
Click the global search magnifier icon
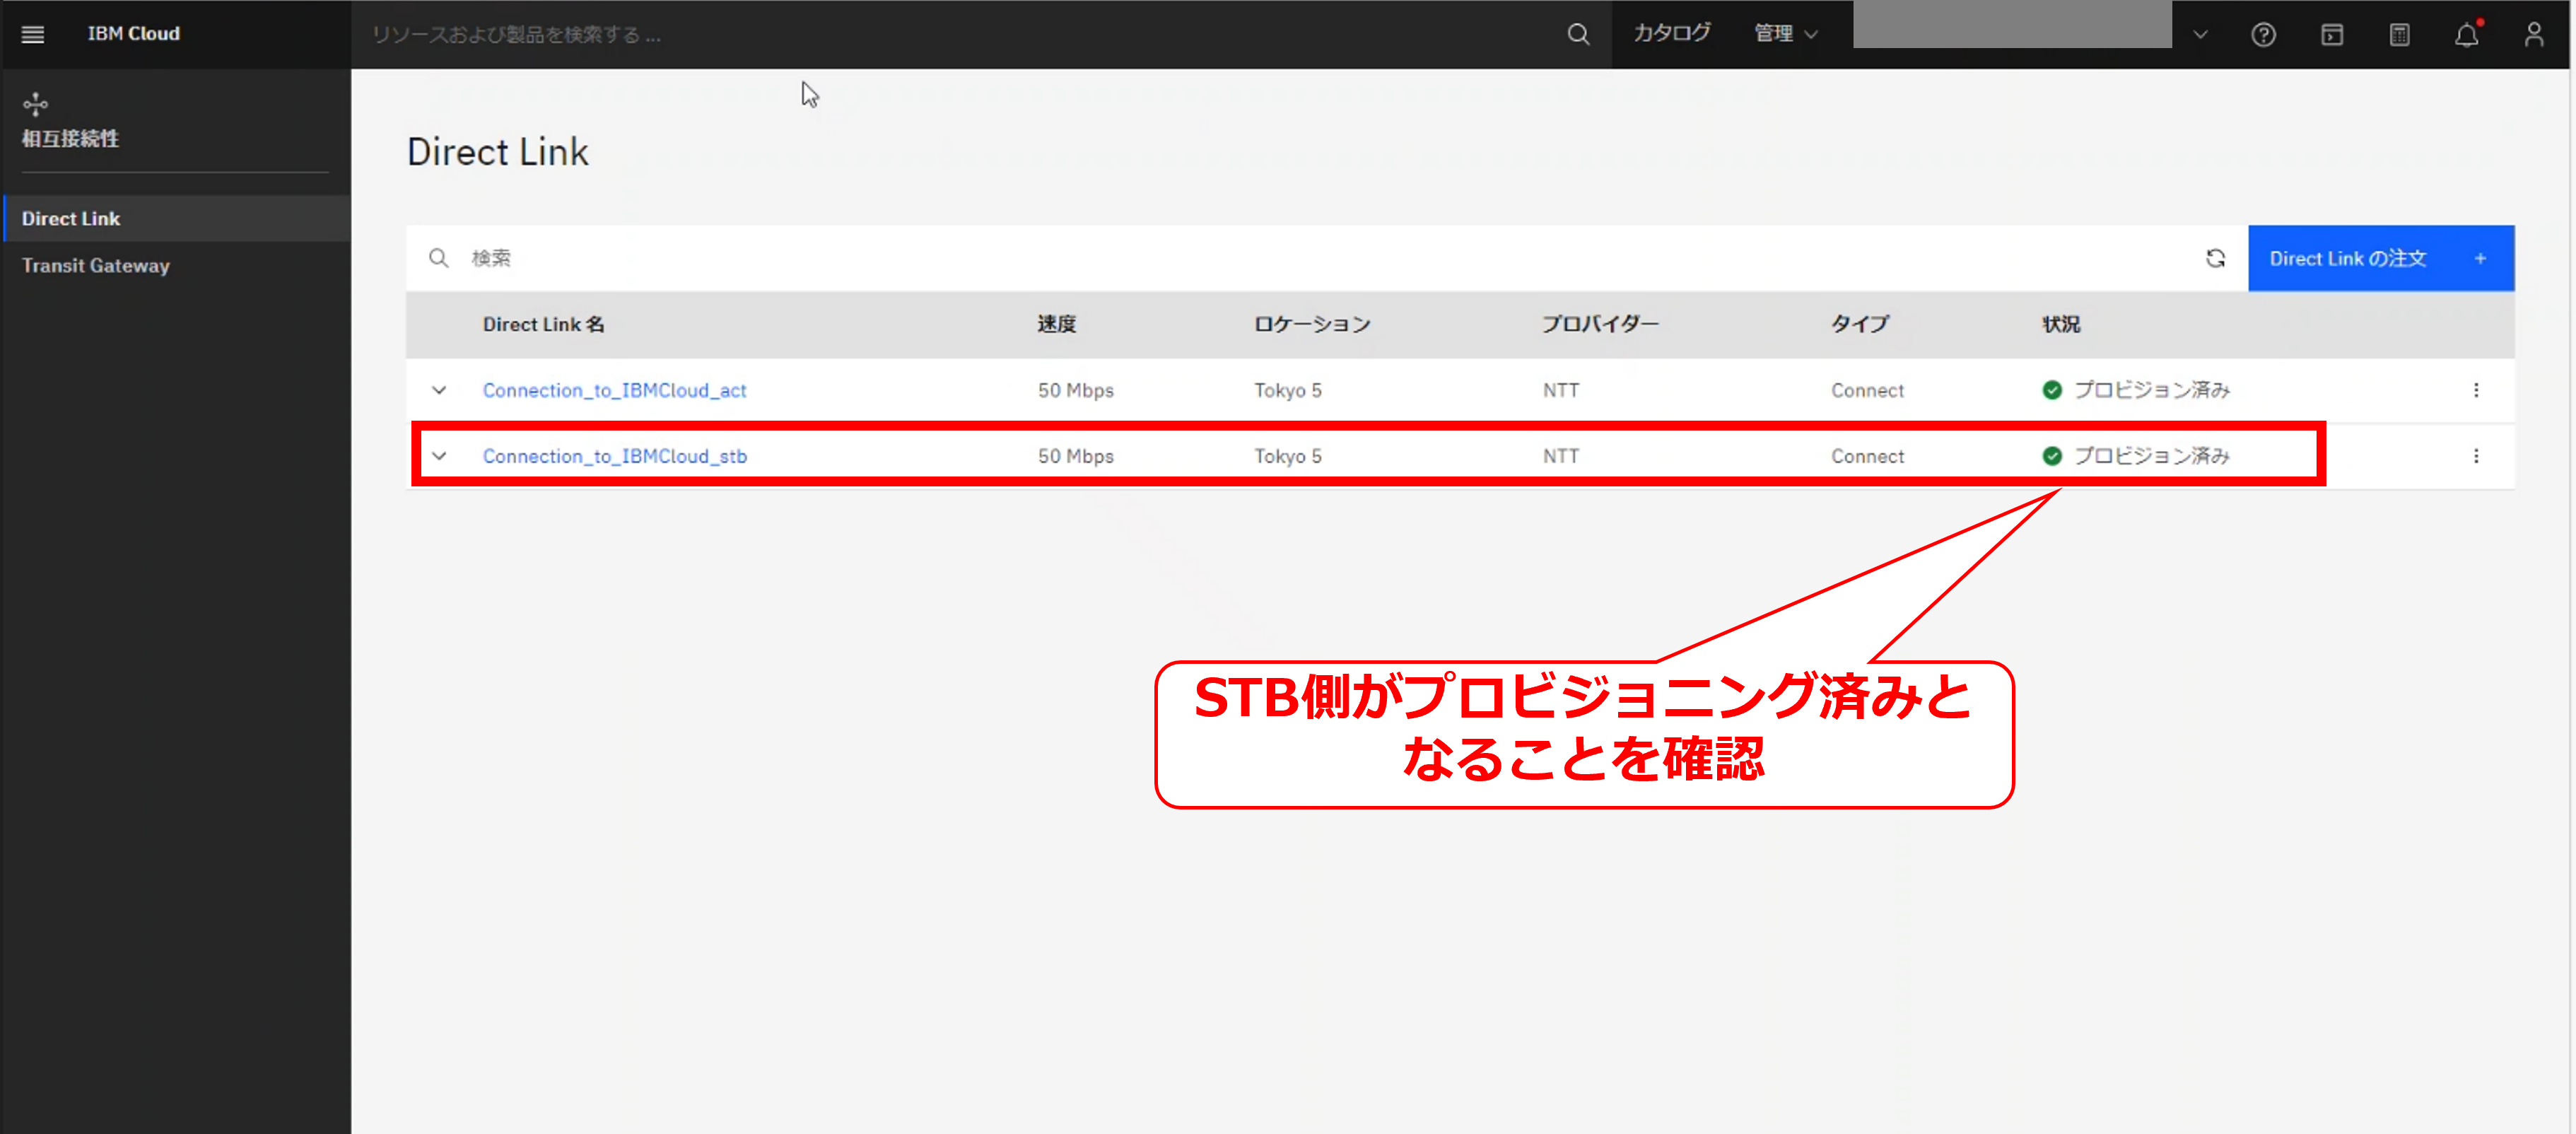tap(1577, 34)
